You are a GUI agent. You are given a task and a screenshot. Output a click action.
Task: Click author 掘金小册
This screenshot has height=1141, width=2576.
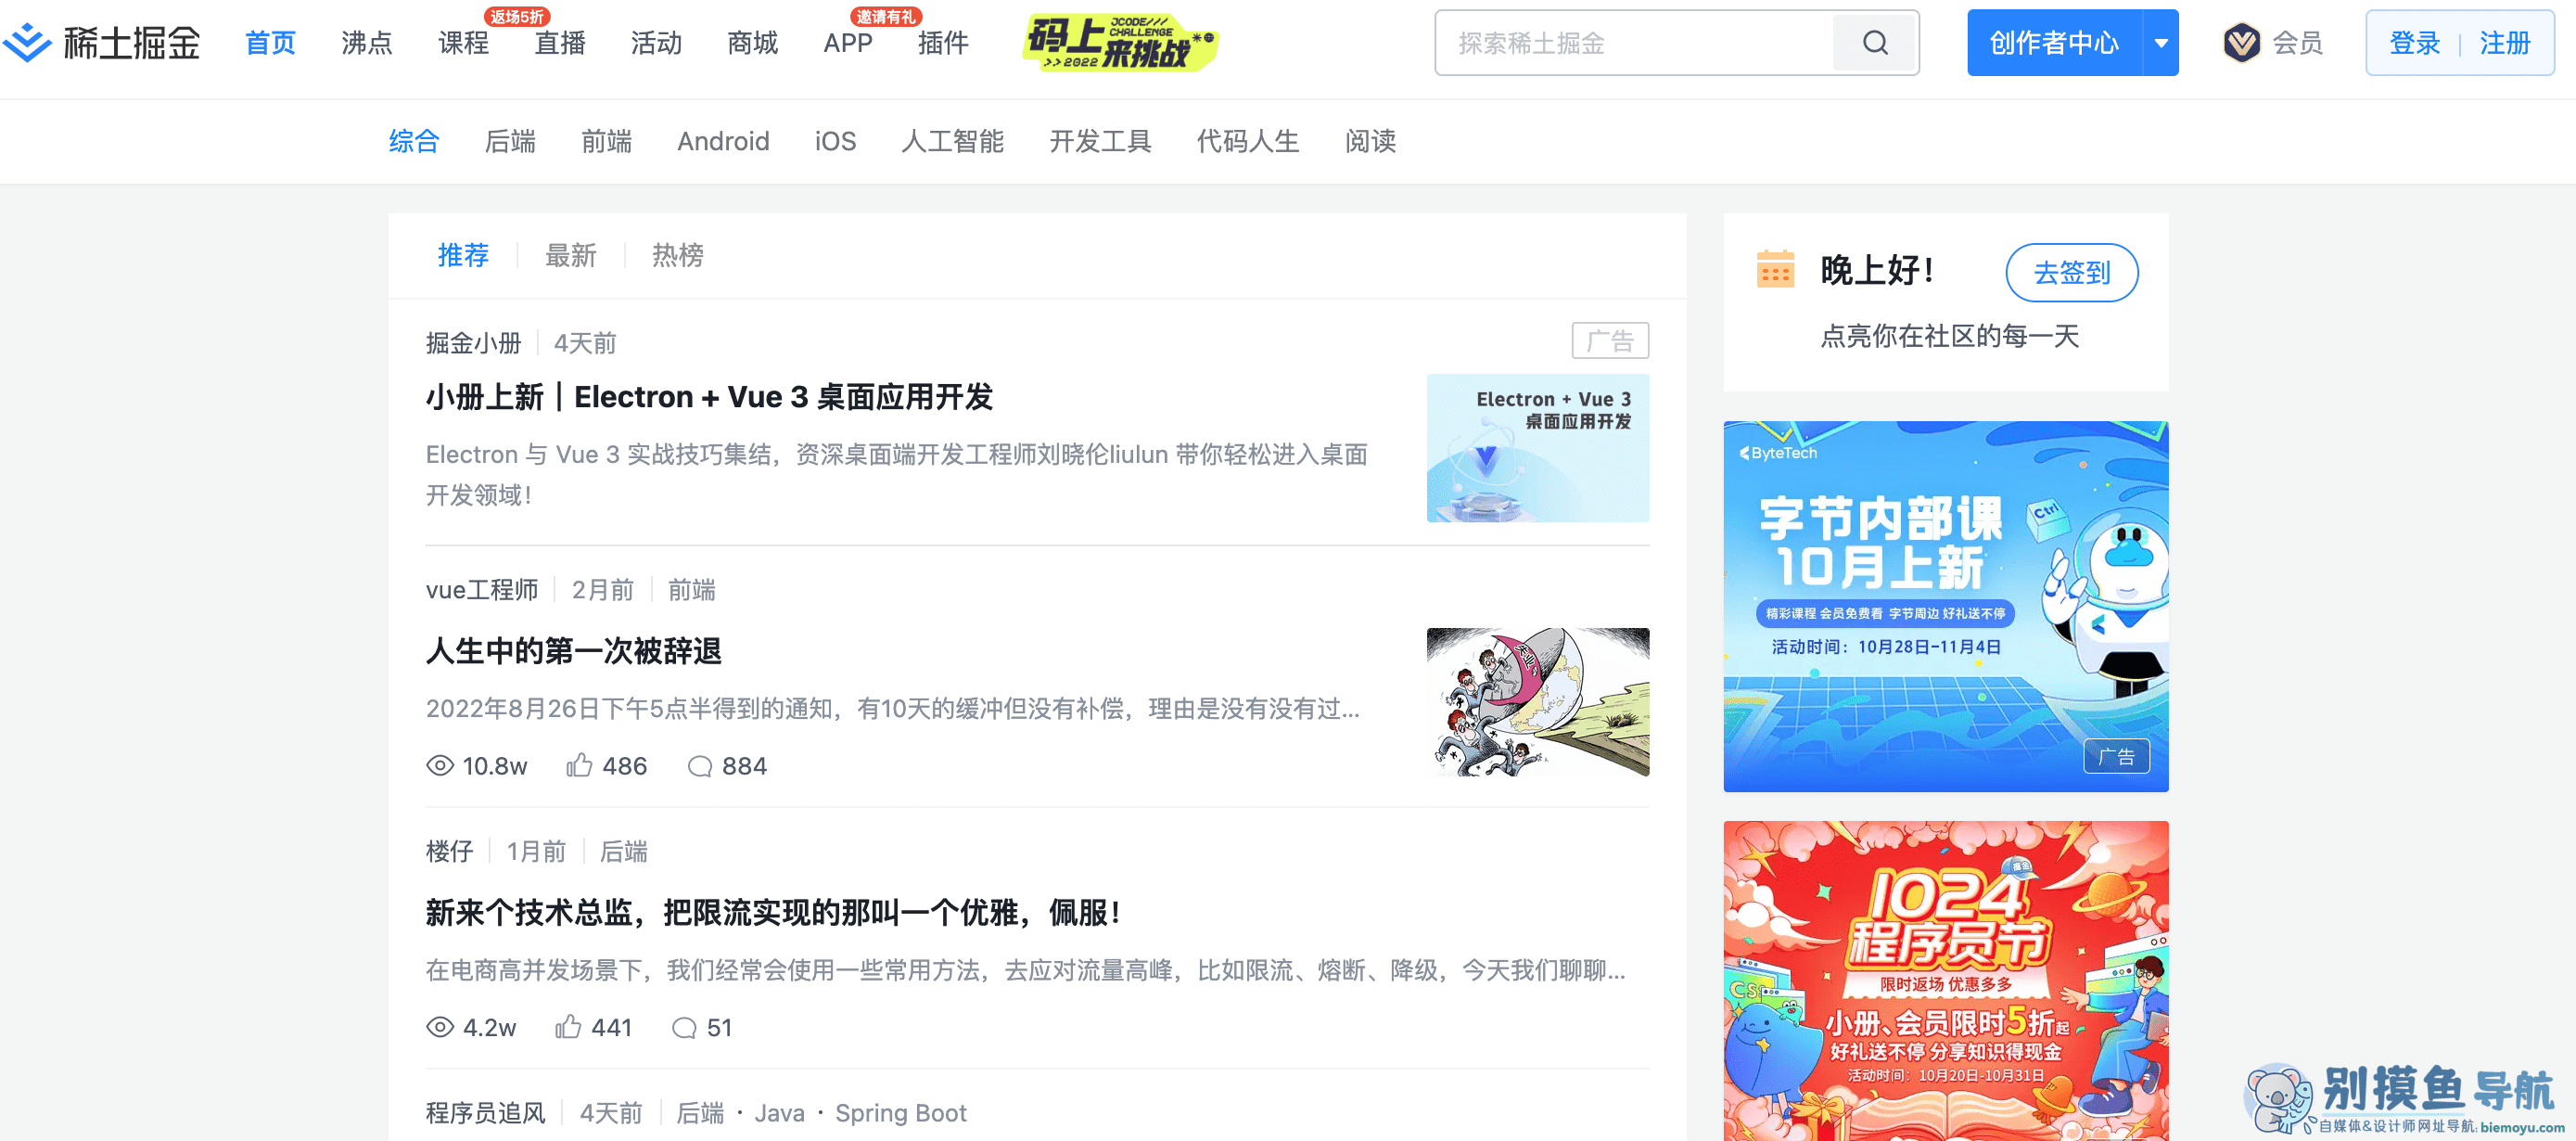[473, 343]
